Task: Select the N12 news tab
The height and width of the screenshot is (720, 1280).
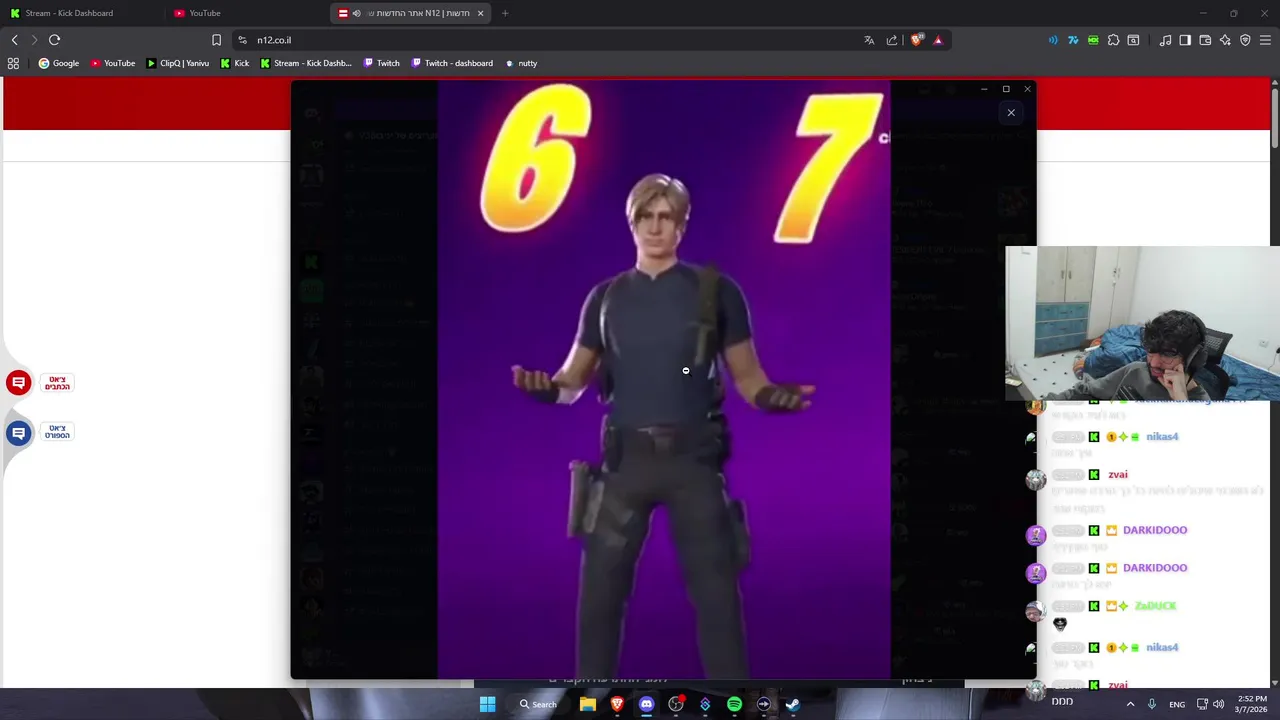Action: pyautogui.click(x=410, y=13)
